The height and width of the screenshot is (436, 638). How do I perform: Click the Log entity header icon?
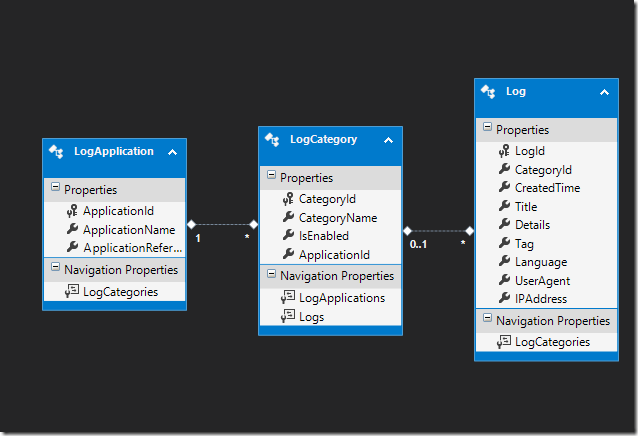coord(489,91)
